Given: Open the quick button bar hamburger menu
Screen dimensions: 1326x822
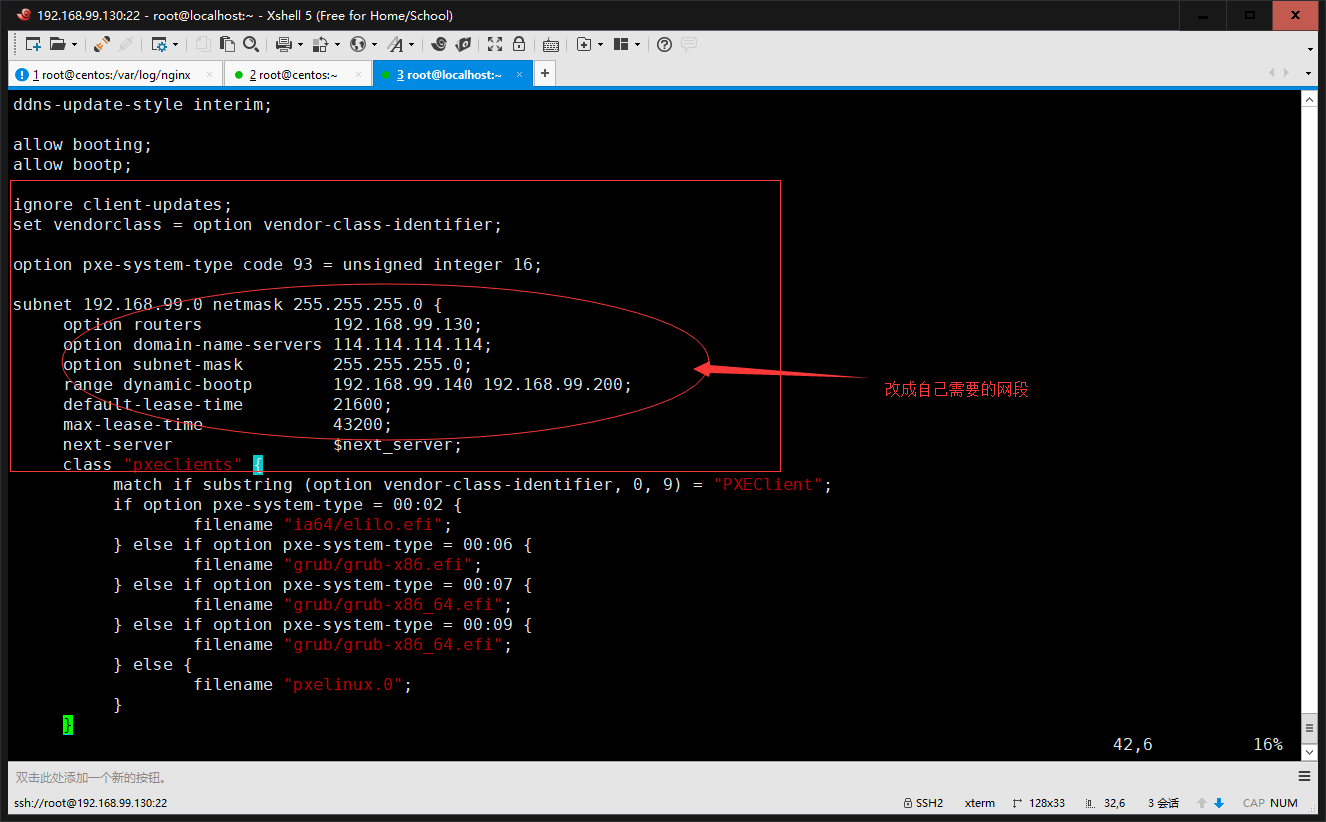Looking at the screenshot, I should [1304, 777].
